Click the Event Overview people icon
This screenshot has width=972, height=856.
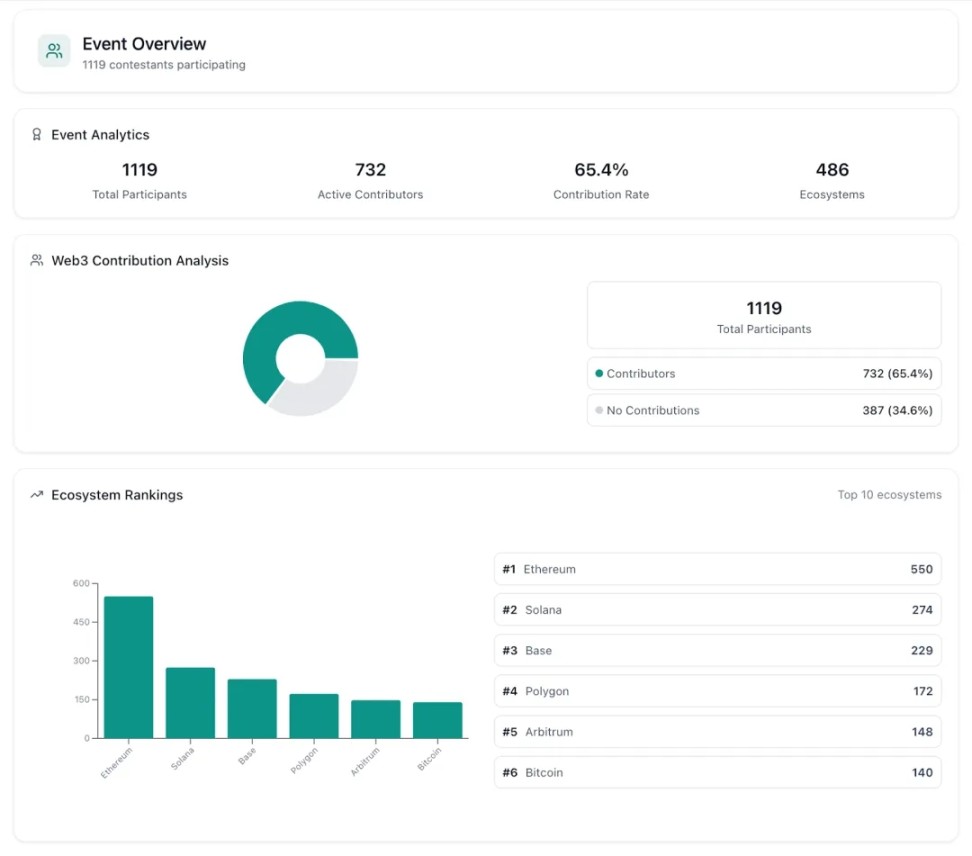54,51
